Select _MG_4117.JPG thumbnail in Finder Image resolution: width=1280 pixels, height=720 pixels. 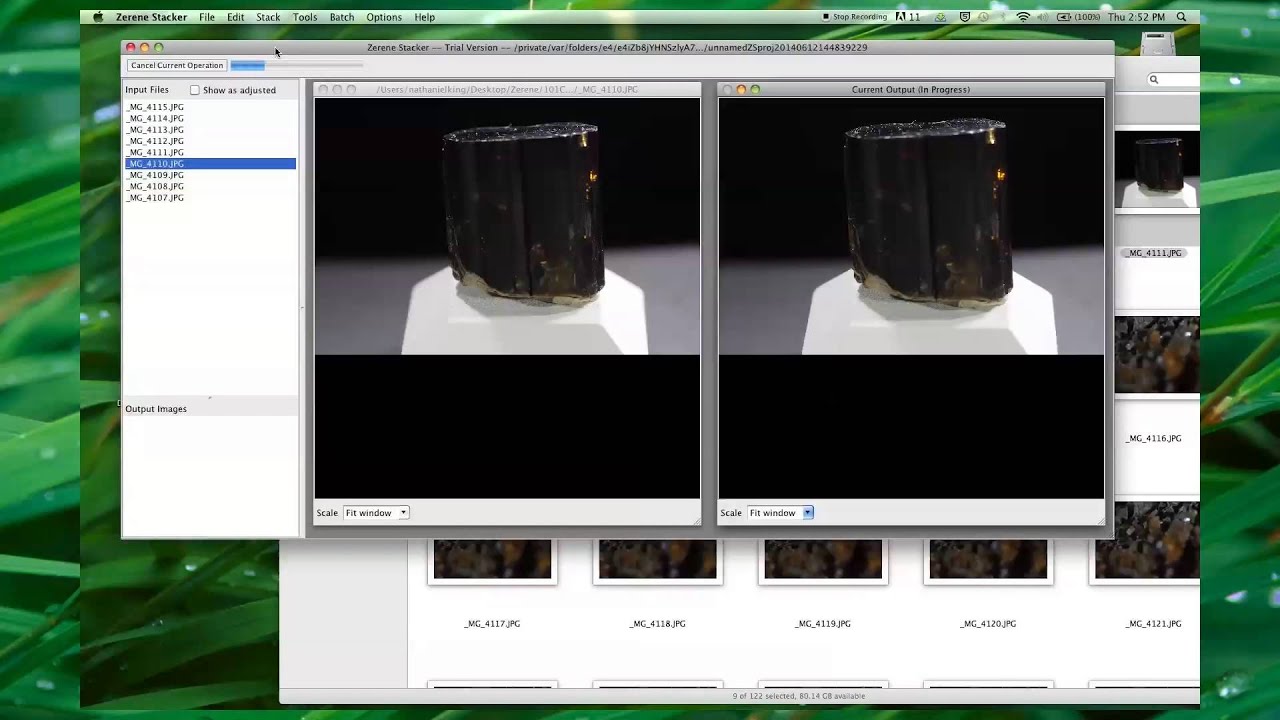(x=492, y=560)
